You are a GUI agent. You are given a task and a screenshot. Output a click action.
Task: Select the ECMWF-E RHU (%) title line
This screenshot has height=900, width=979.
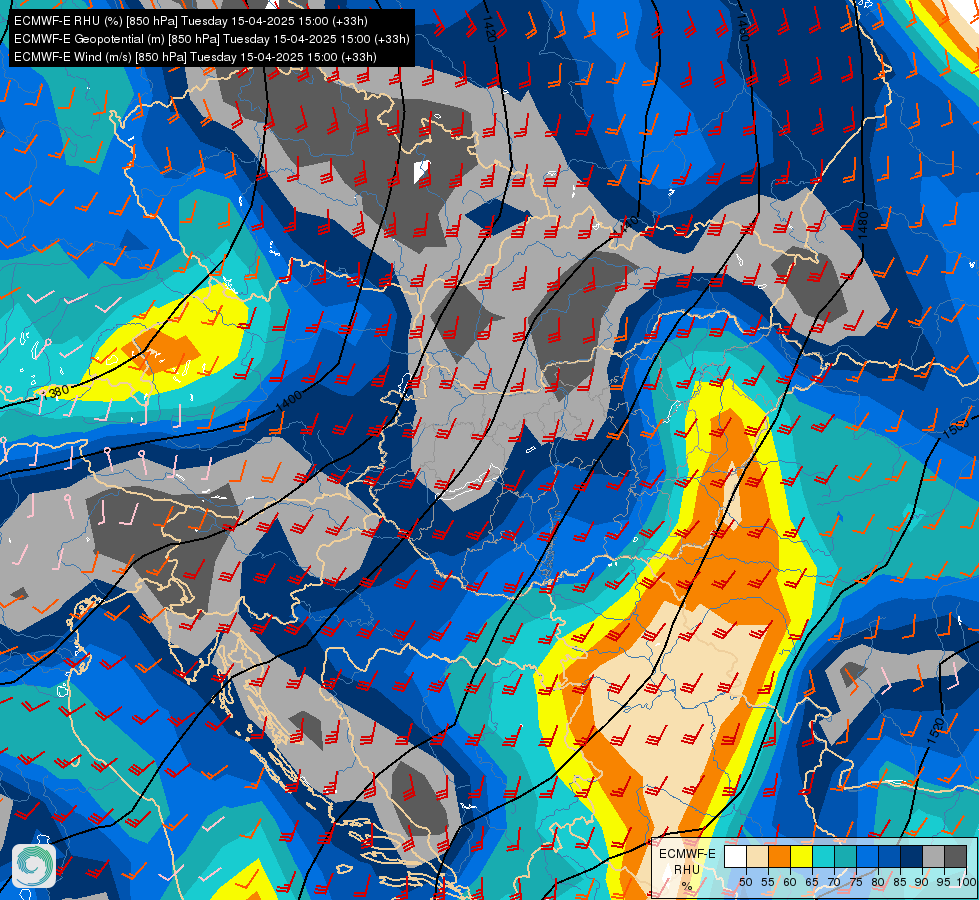pyautogui.click(x=191, y=21)
